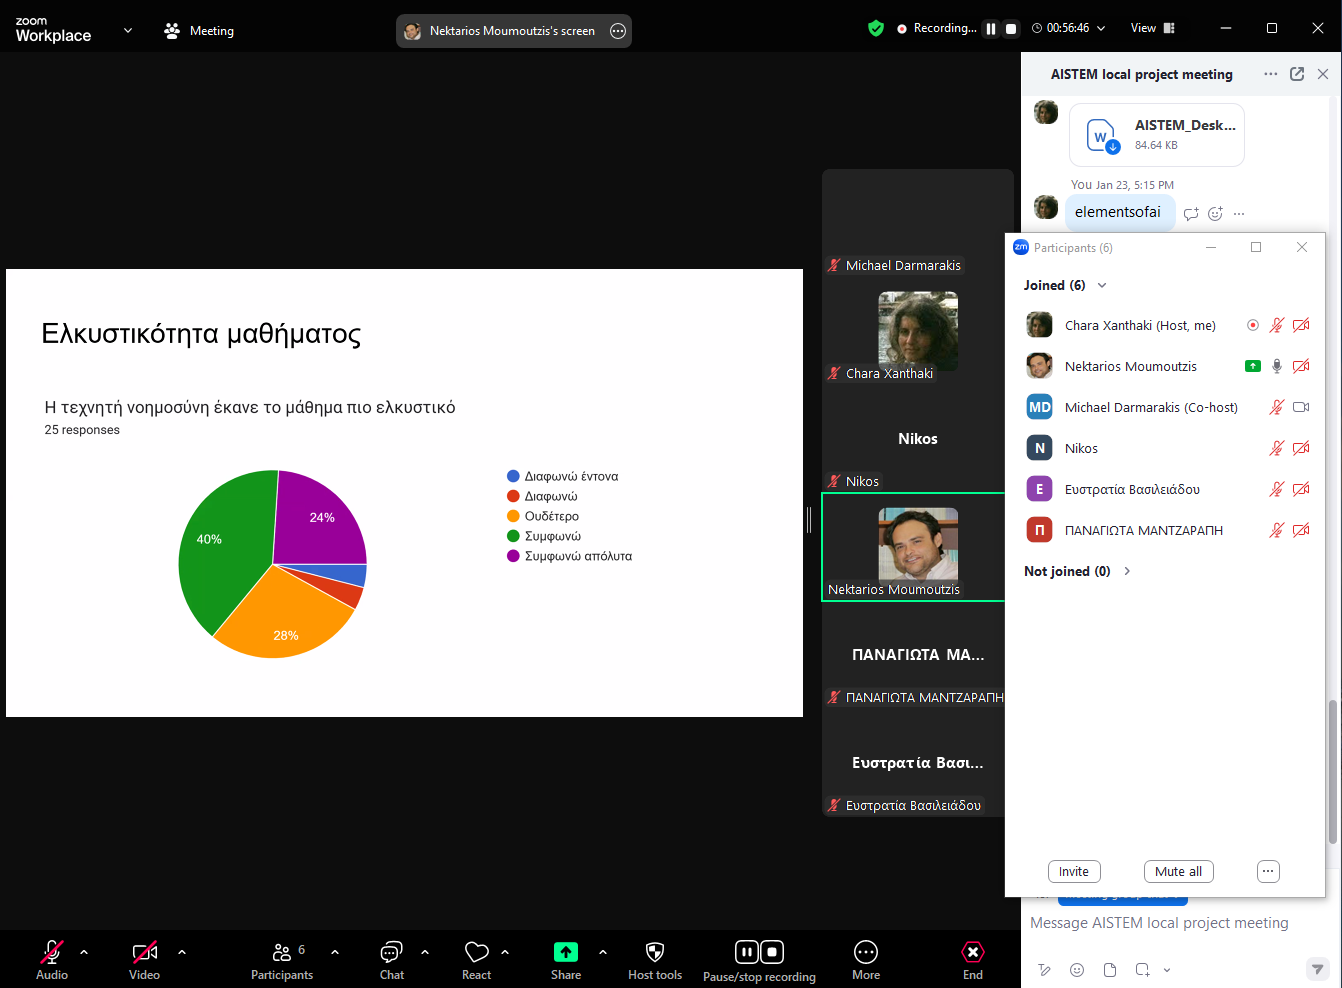Expand audio options arrow beside Audio
The height and width of the screenshot is (988, 1342).
coord(84,952)
